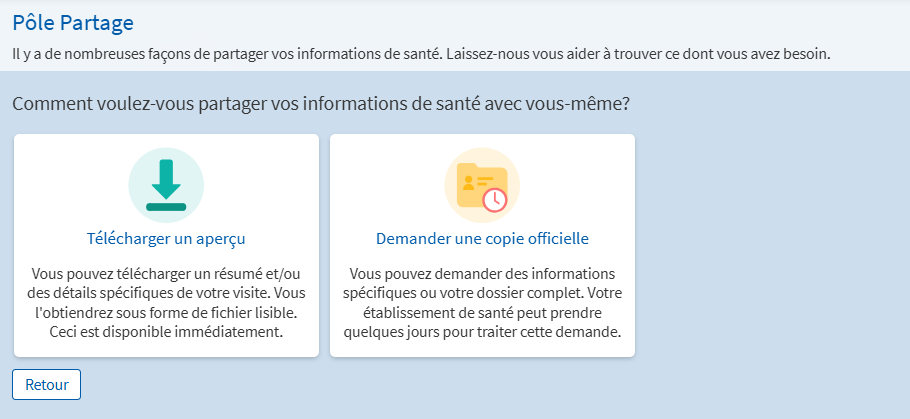Click the 'des détails spécifiques de votre visite' line
This screenshot has width=910, height=419.
[166, 293]
